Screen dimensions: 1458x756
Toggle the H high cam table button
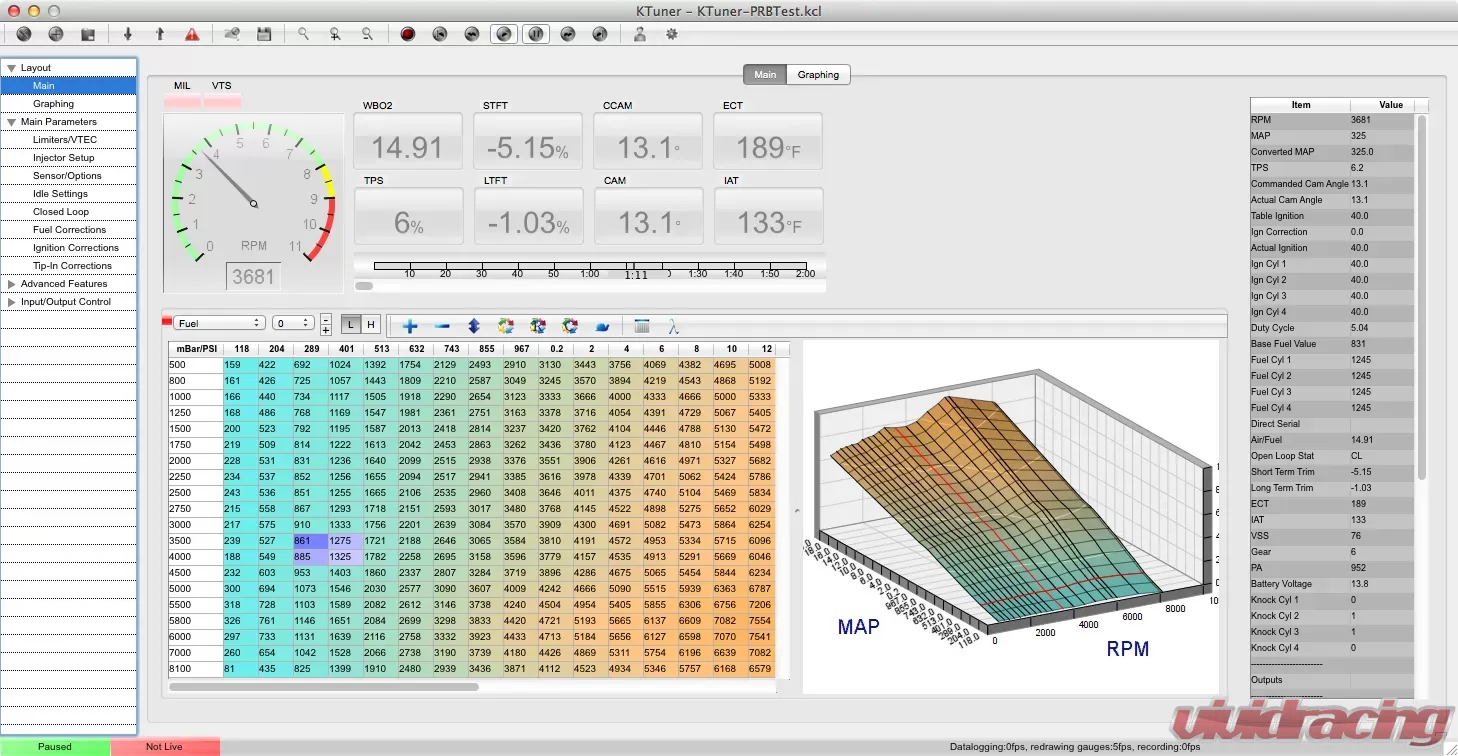pyautogui.click(x=370, y=324)
